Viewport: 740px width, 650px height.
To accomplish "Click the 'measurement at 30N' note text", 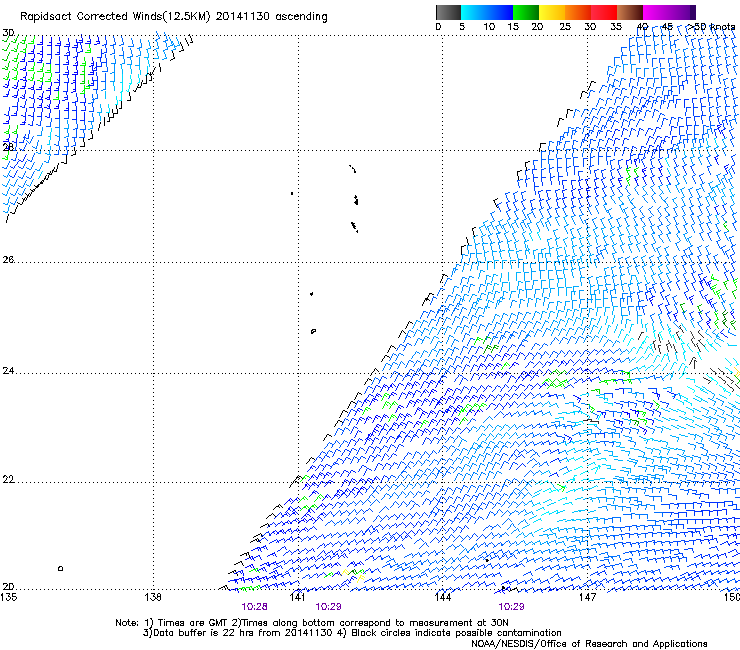I will pyautogui.click(x=459, y=623).
